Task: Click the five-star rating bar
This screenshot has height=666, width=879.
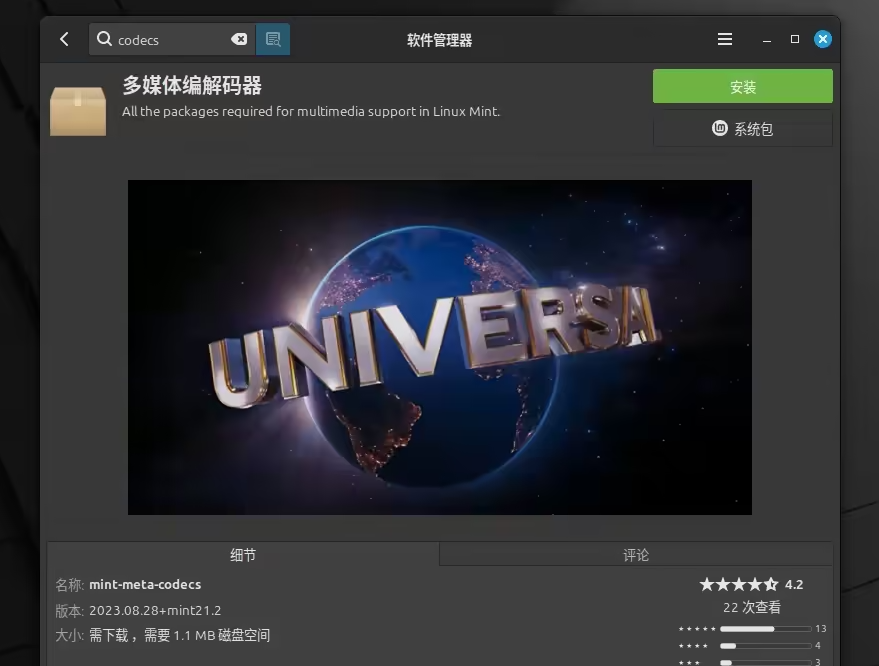Action: pyautogui.click(x=765, y=629)
